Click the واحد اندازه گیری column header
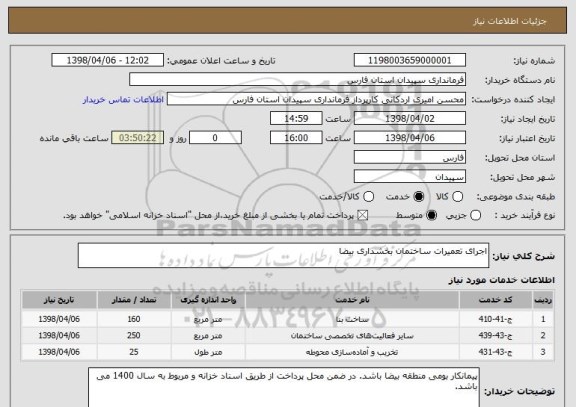Viewport: 576px width, 407px height. point(208,300)
